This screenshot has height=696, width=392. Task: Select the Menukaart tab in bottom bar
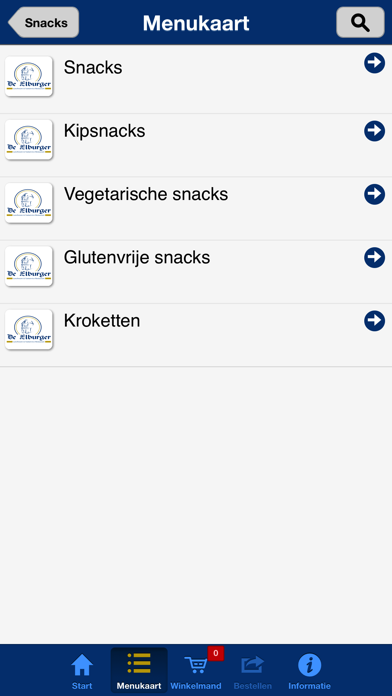(x=139, y=670)
